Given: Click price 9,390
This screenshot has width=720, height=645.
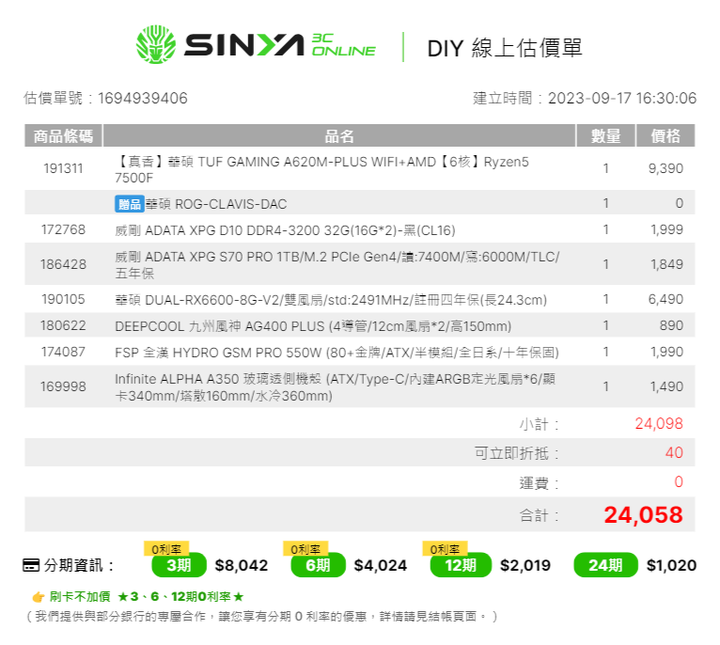Looking at the screenshot, I should [x=665, y=168].
